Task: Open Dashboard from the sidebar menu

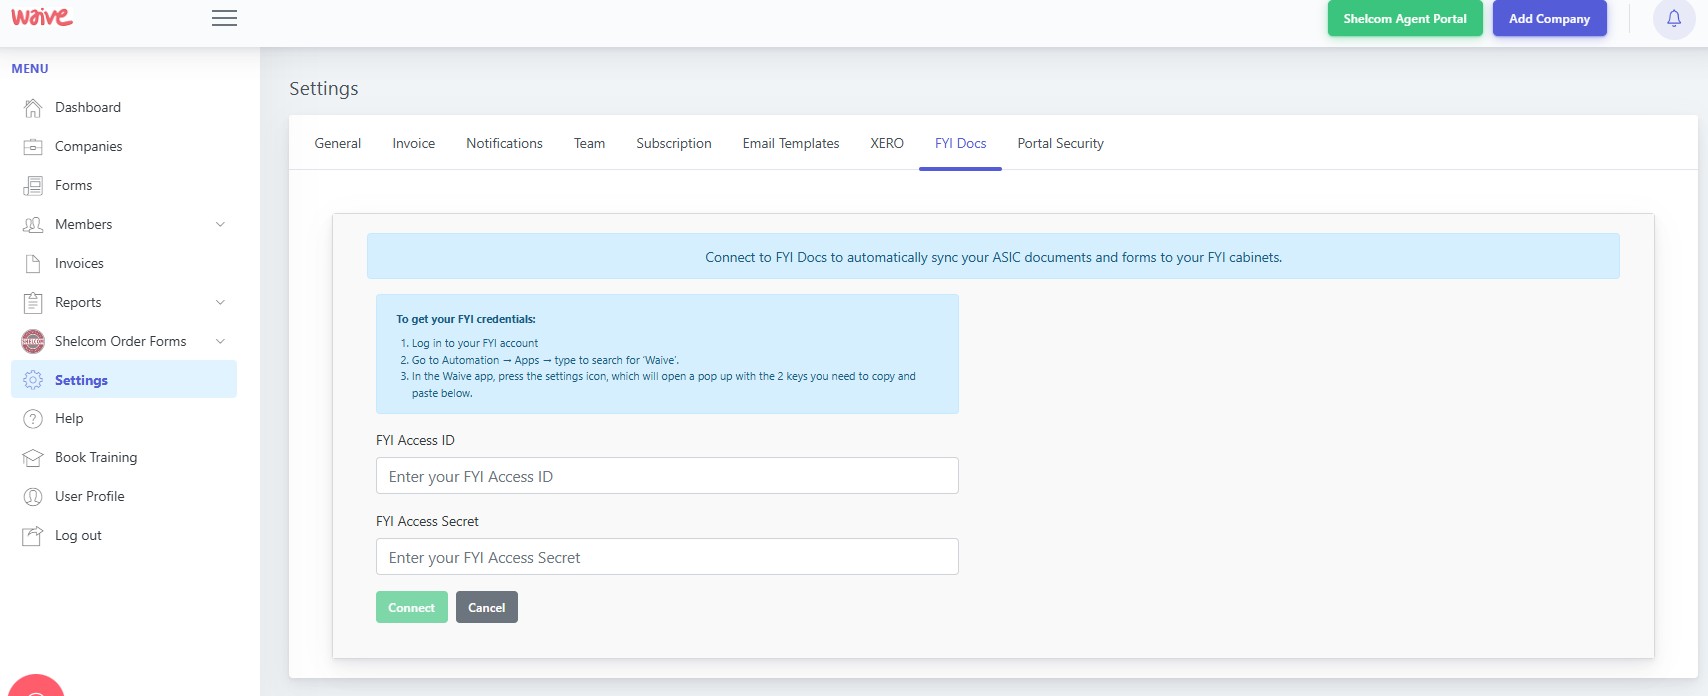Action: click(88, 107)
